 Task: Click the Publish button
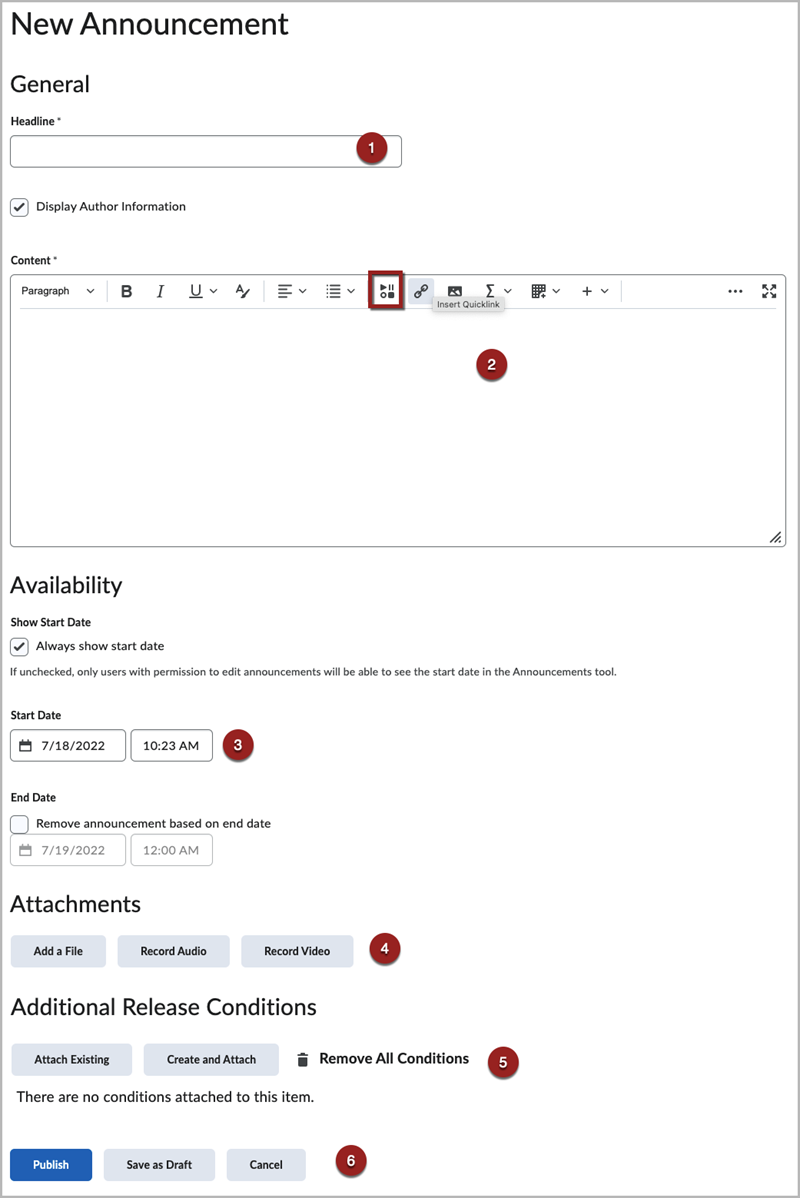click(51, 1165)
